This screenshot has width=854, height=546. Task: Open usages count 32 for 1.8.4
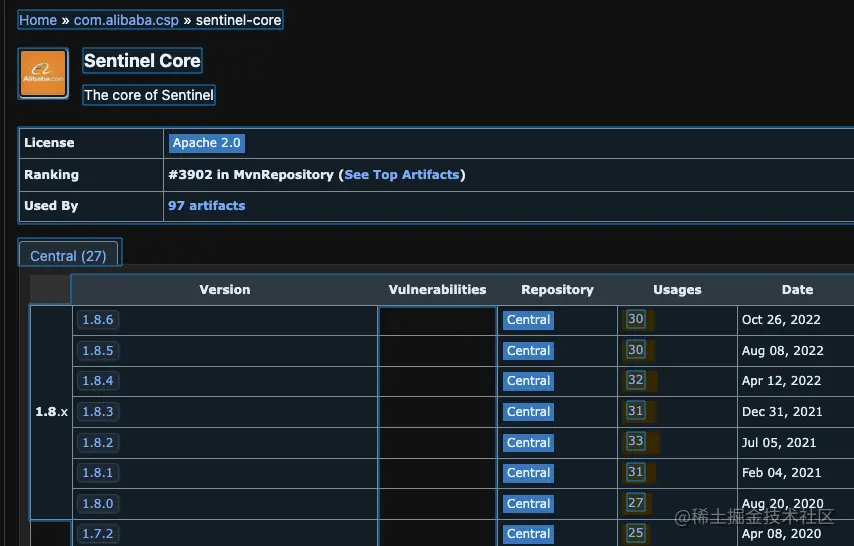pos(636,380)
